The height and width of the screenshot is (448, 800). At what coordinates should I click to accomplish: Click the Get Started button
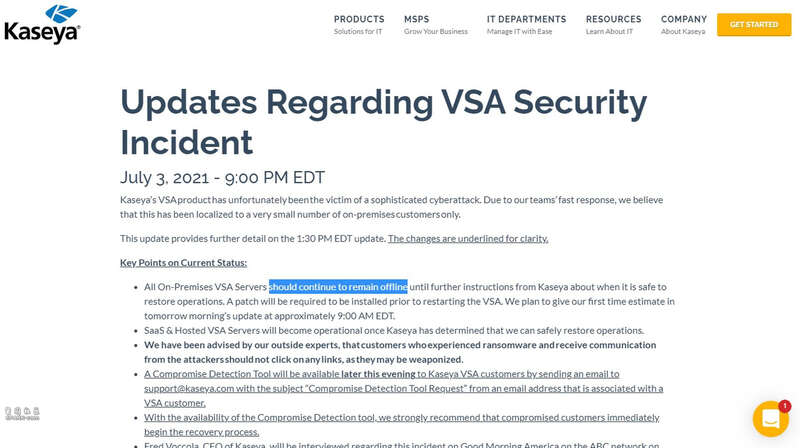pos(754,24)
